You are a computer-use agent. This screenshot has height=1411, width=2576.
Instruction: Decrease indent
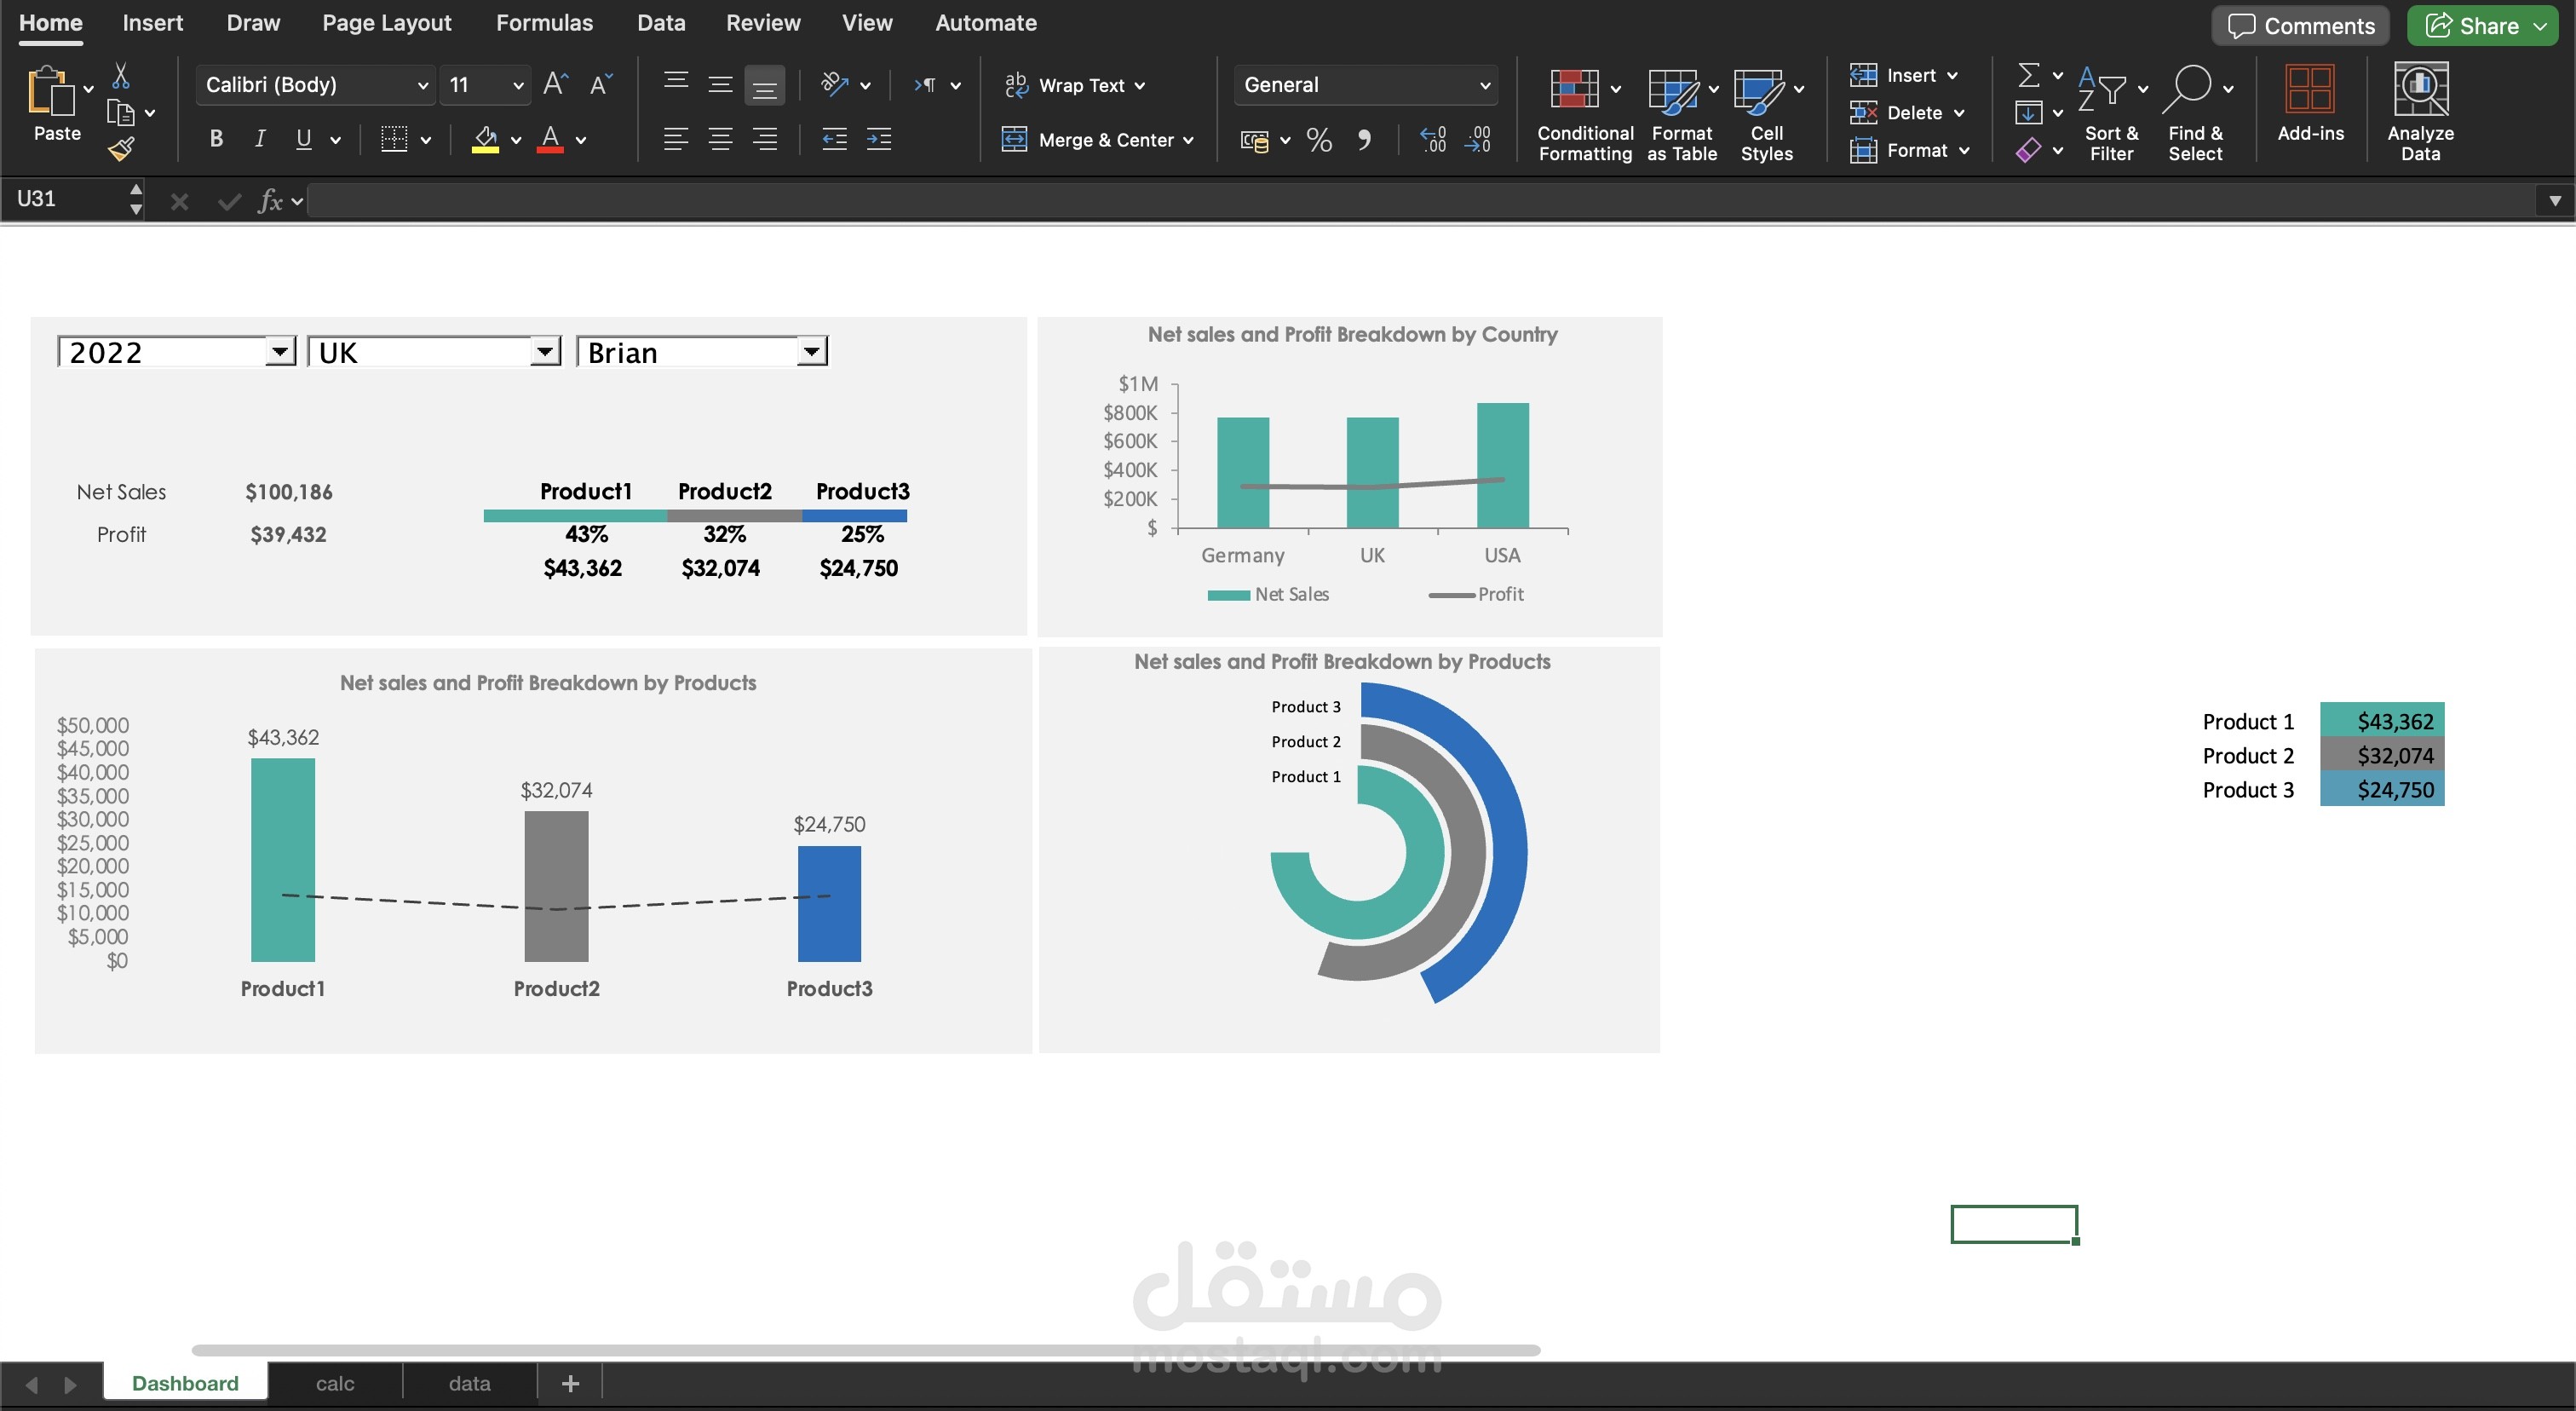click(x=834, y=139)
